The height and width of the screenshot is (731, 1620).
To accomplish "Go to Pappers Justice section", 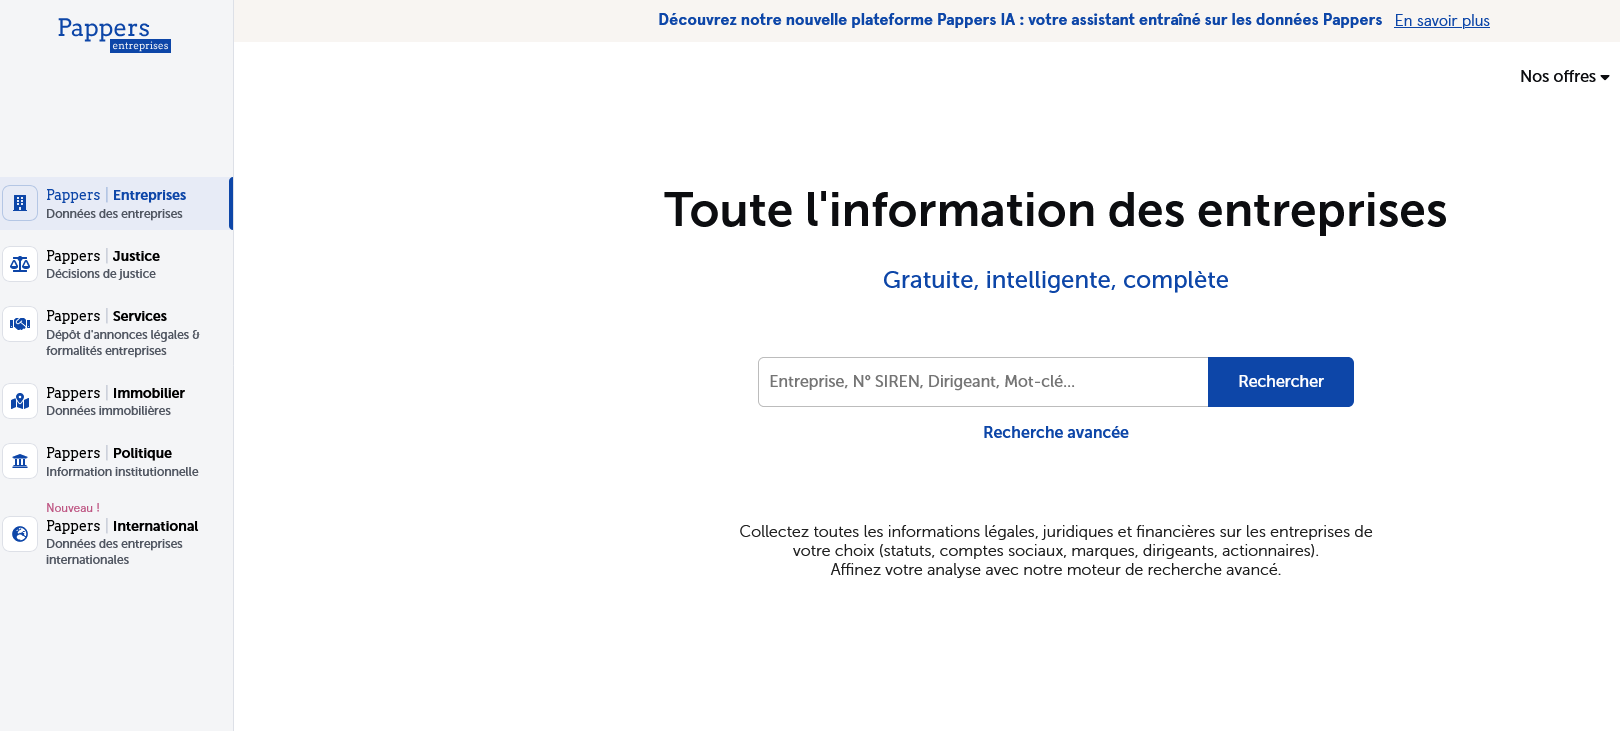I will (x=116, y=264).
